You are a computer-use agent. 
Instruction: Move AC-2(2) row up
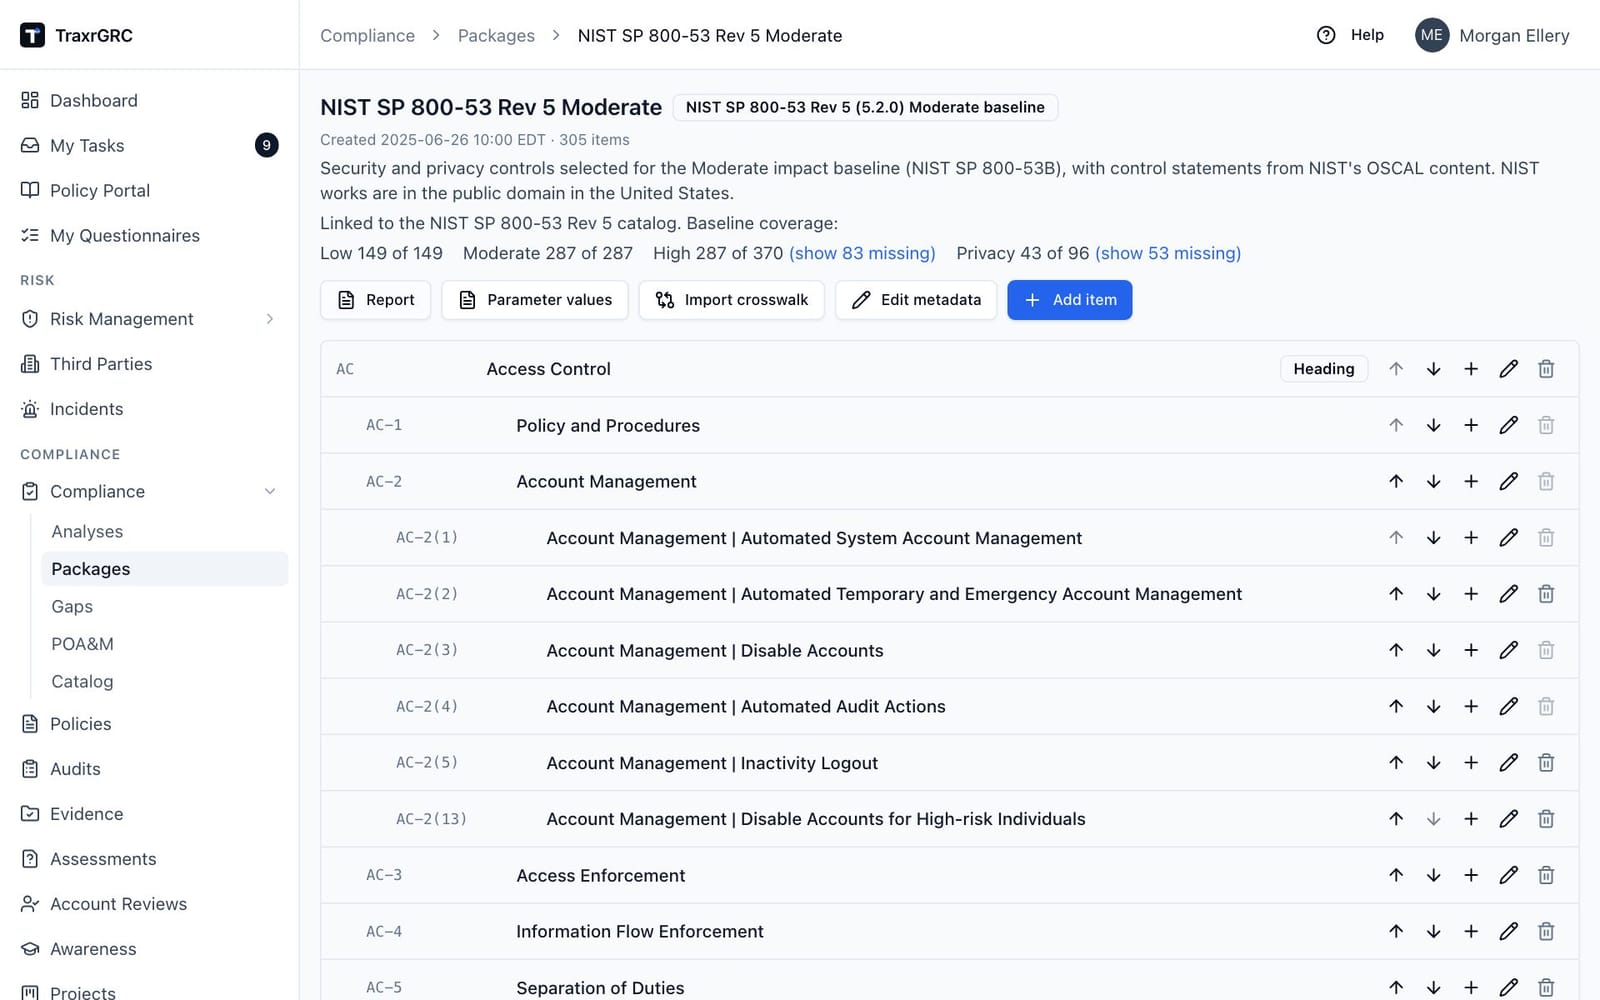click(x=1396, y=594)
